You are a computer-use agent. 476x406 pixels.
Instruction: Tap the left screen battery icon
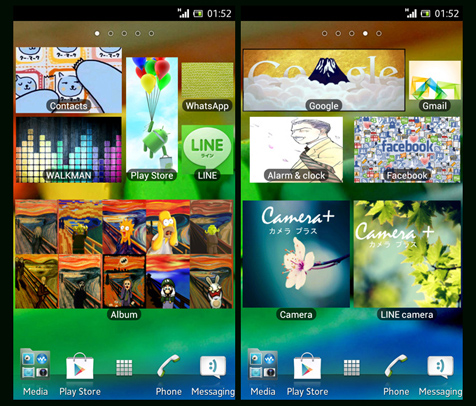(198, 14)
